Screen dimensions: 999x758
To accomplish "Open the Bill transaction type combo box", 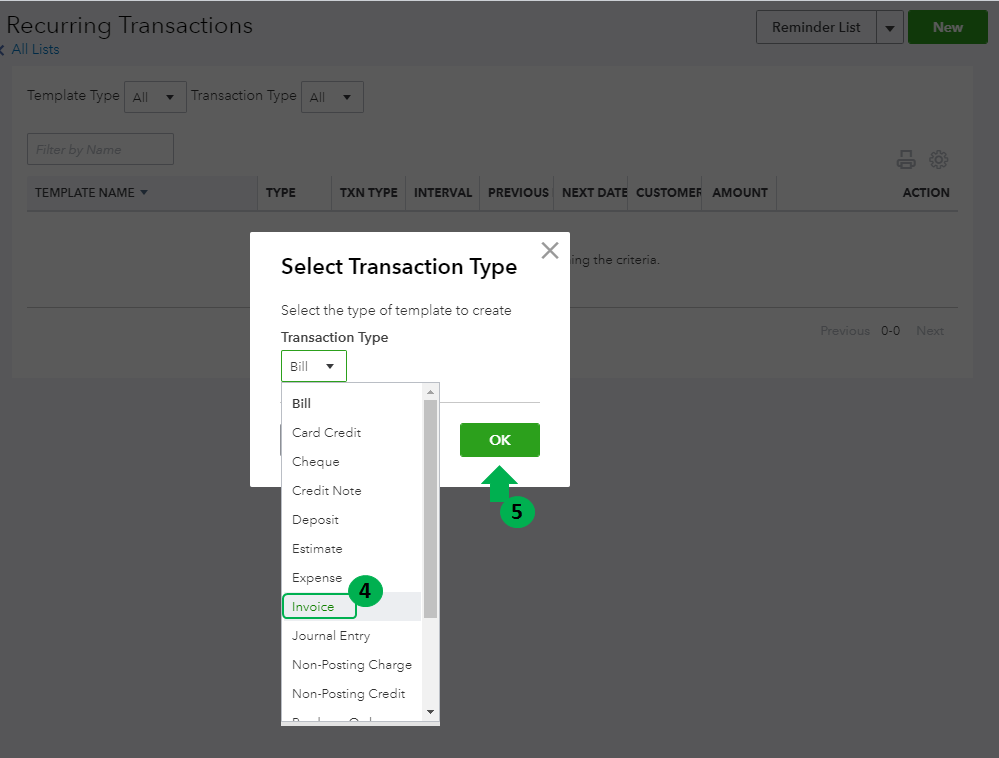I will (313, 366).
